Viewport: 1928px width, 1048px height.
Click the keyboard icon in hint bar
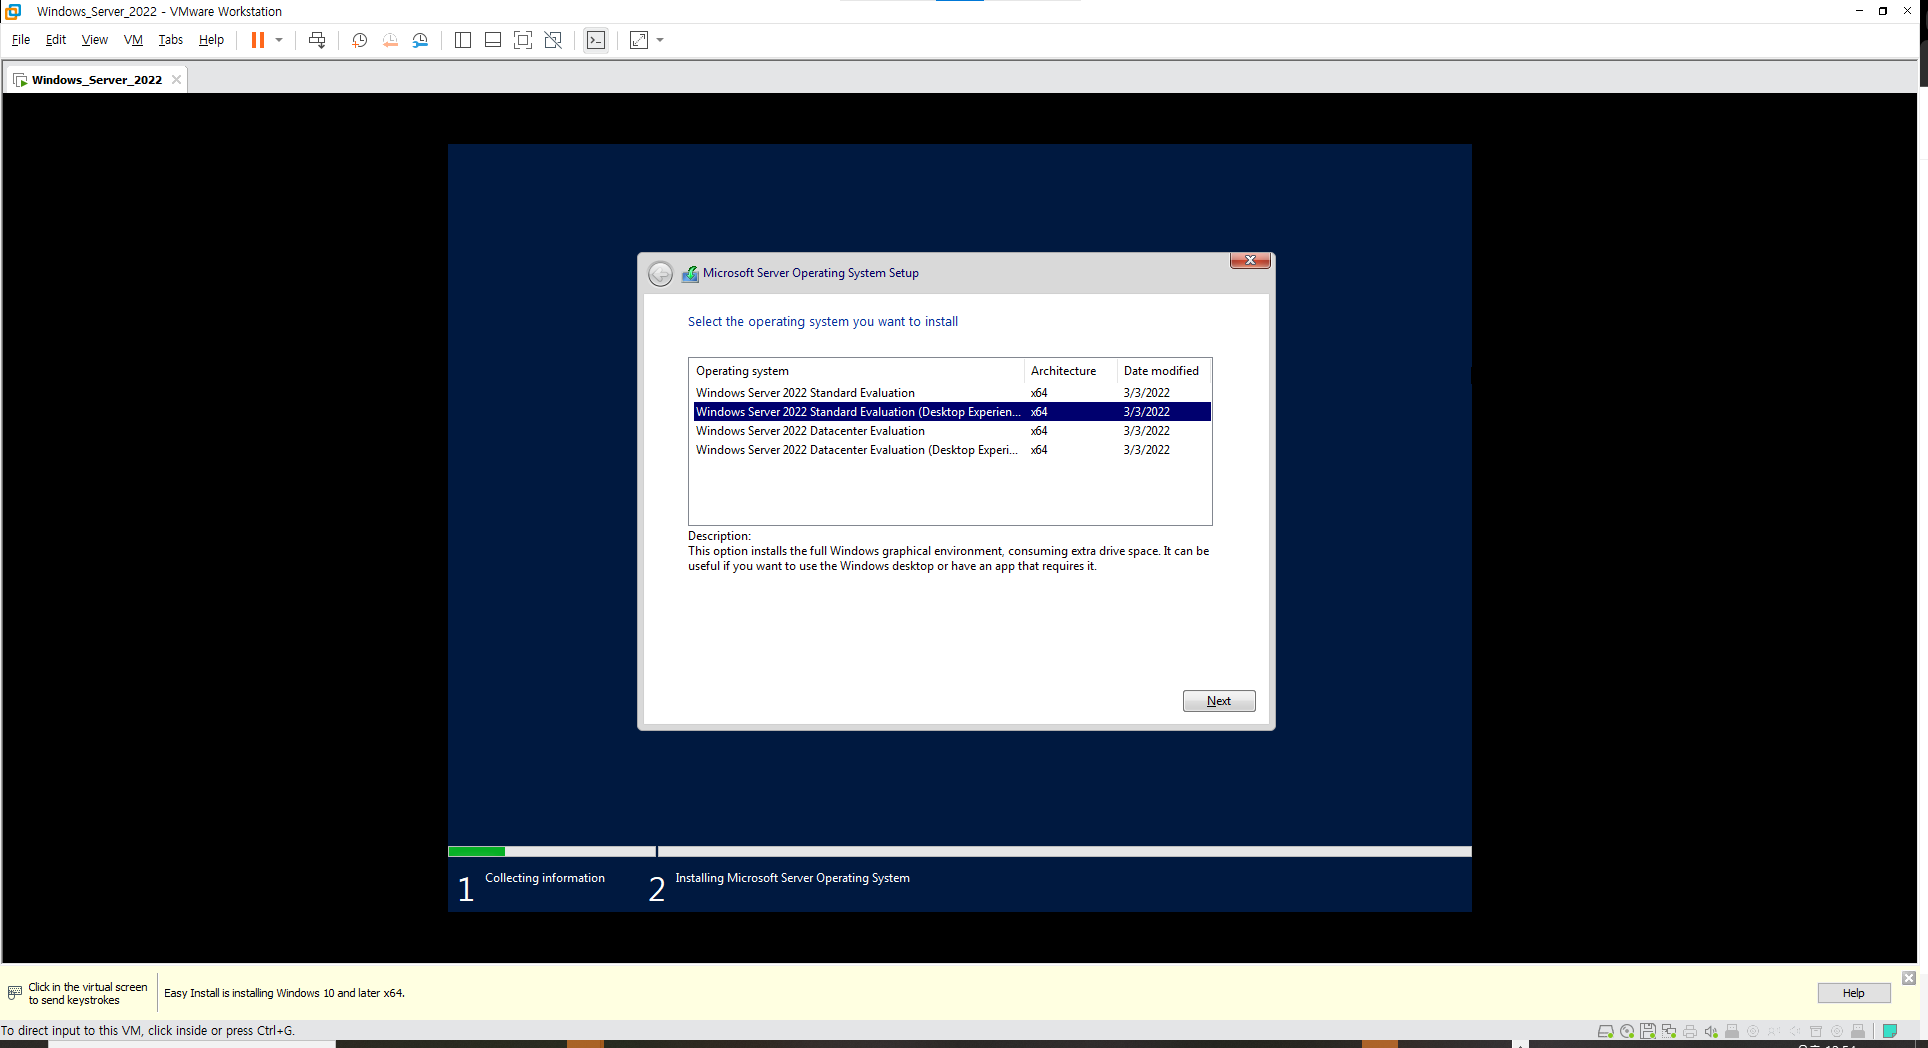[x=15, y=993]
